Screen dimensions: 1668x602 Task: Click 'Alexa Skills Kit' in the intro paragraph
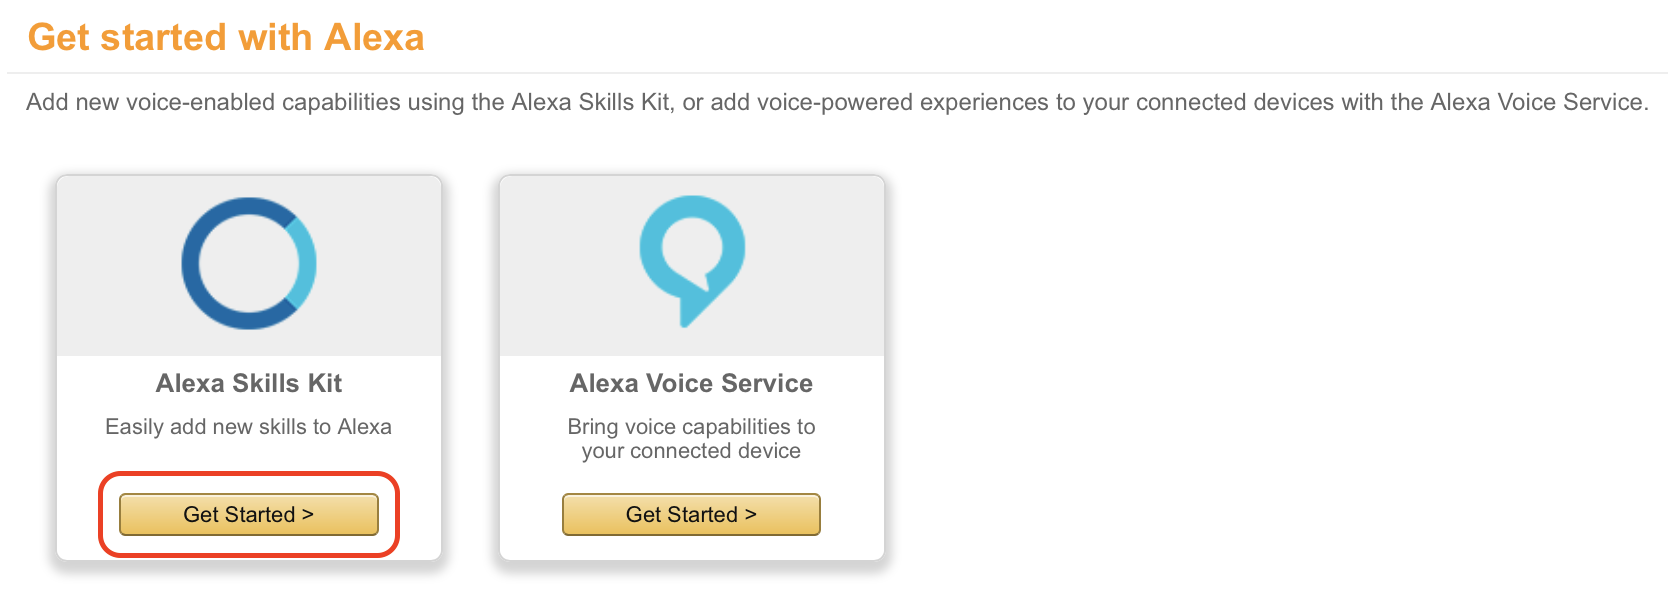(590, 102)
